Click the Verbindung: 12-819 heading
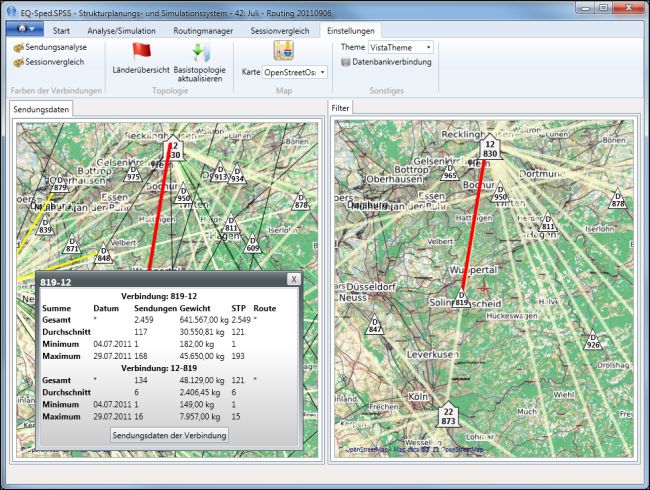The height and width of the screenshot is (490, 650). 159,368
